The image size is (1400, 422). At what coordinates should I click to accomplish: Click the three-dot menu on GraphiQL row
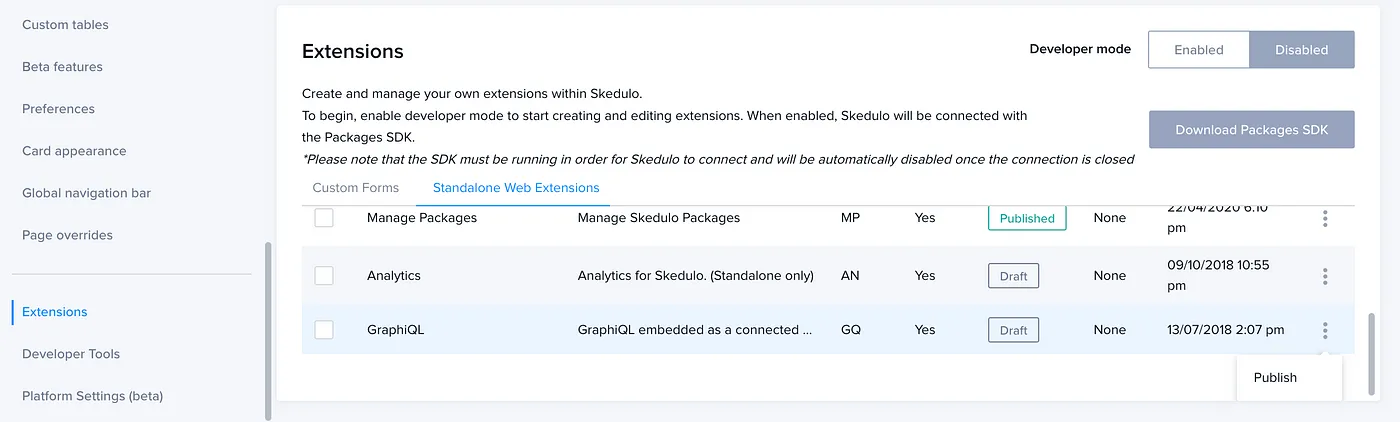[x=1325, y=330]
